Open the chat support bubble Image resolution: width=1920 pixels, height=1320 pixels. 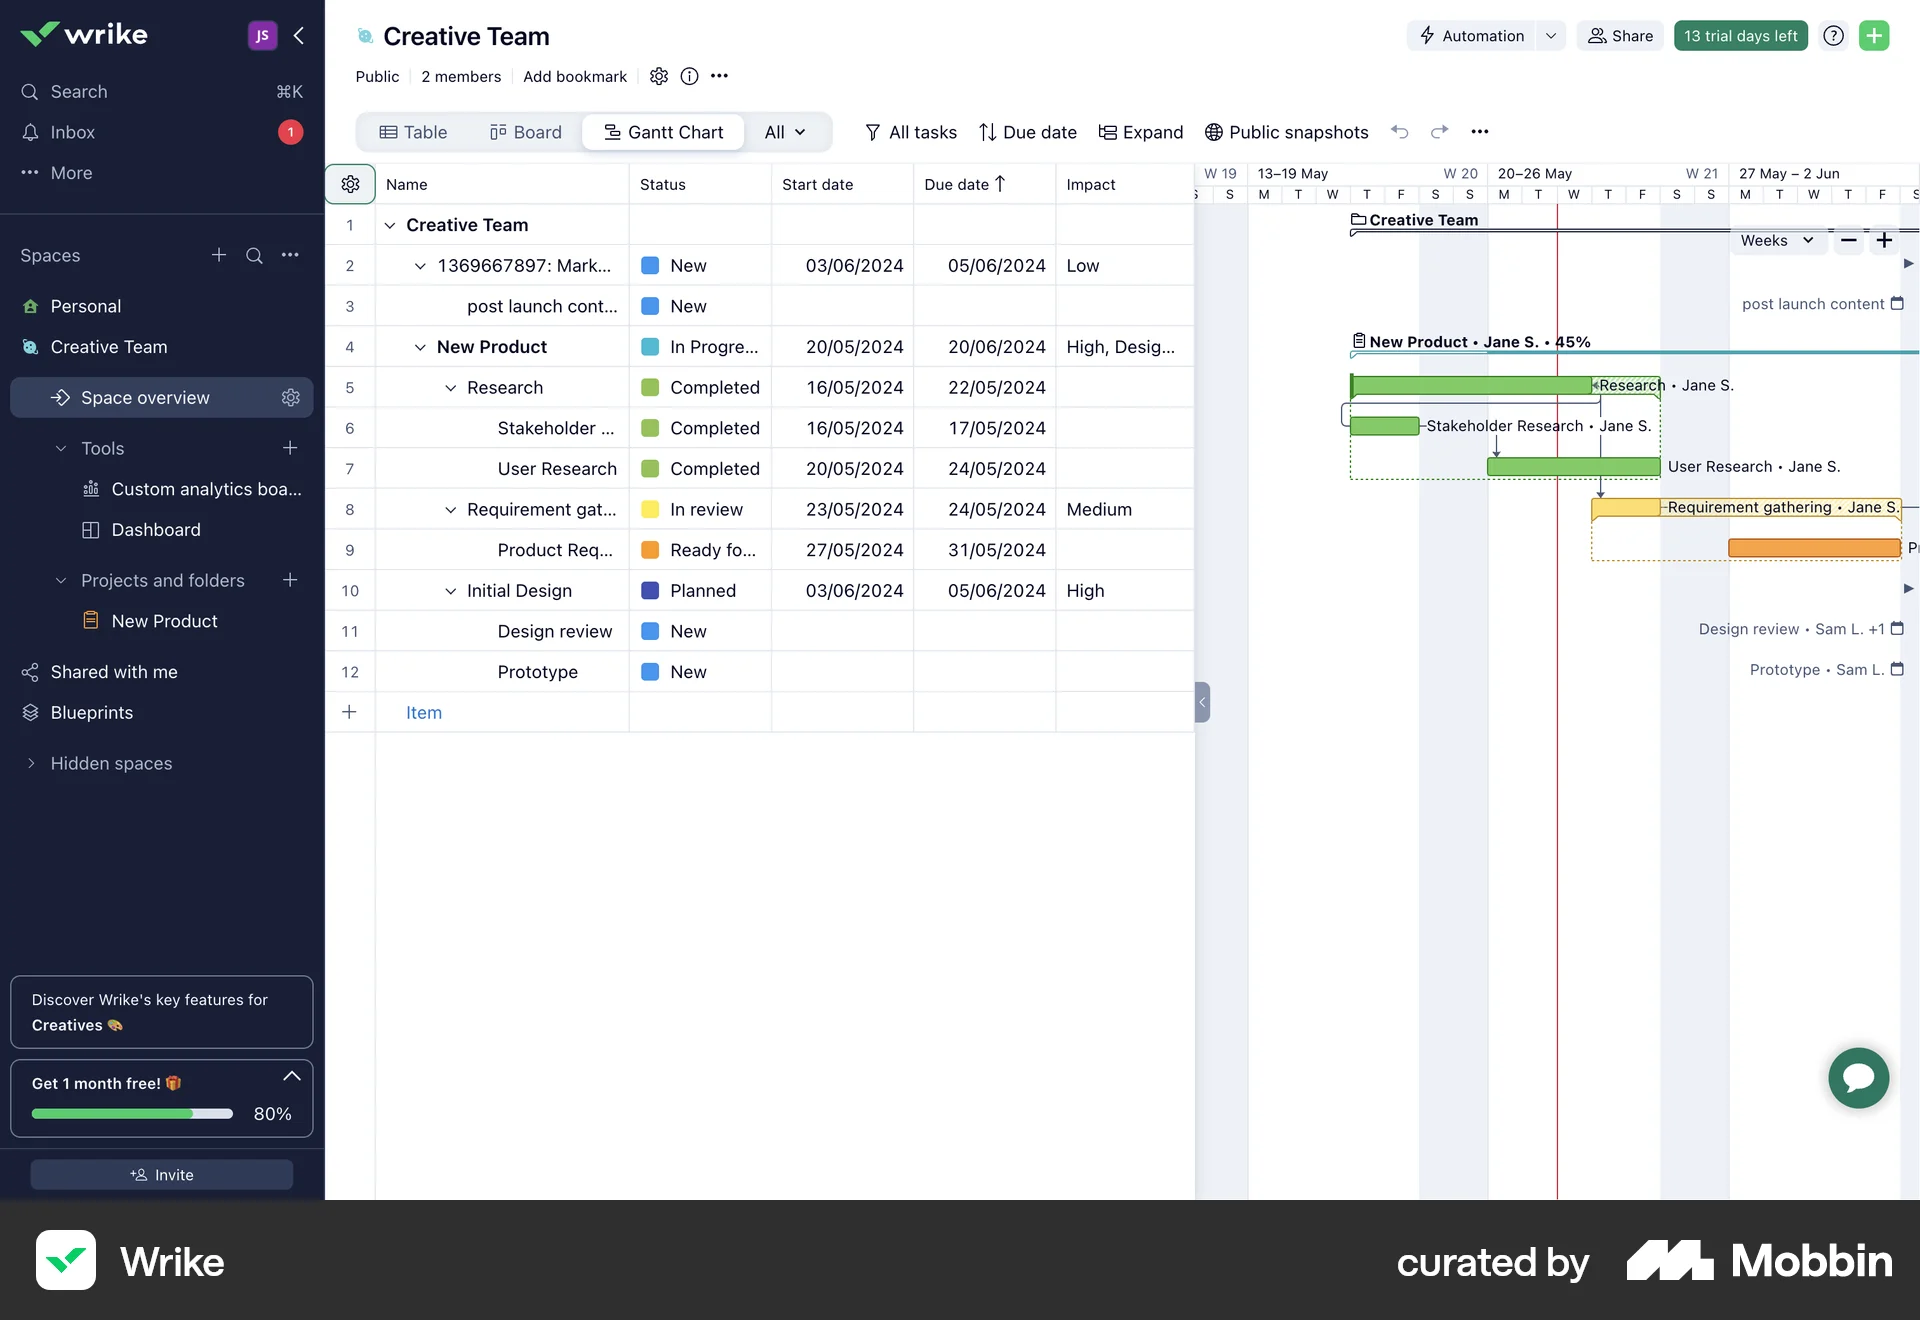pos(1857,1078)
